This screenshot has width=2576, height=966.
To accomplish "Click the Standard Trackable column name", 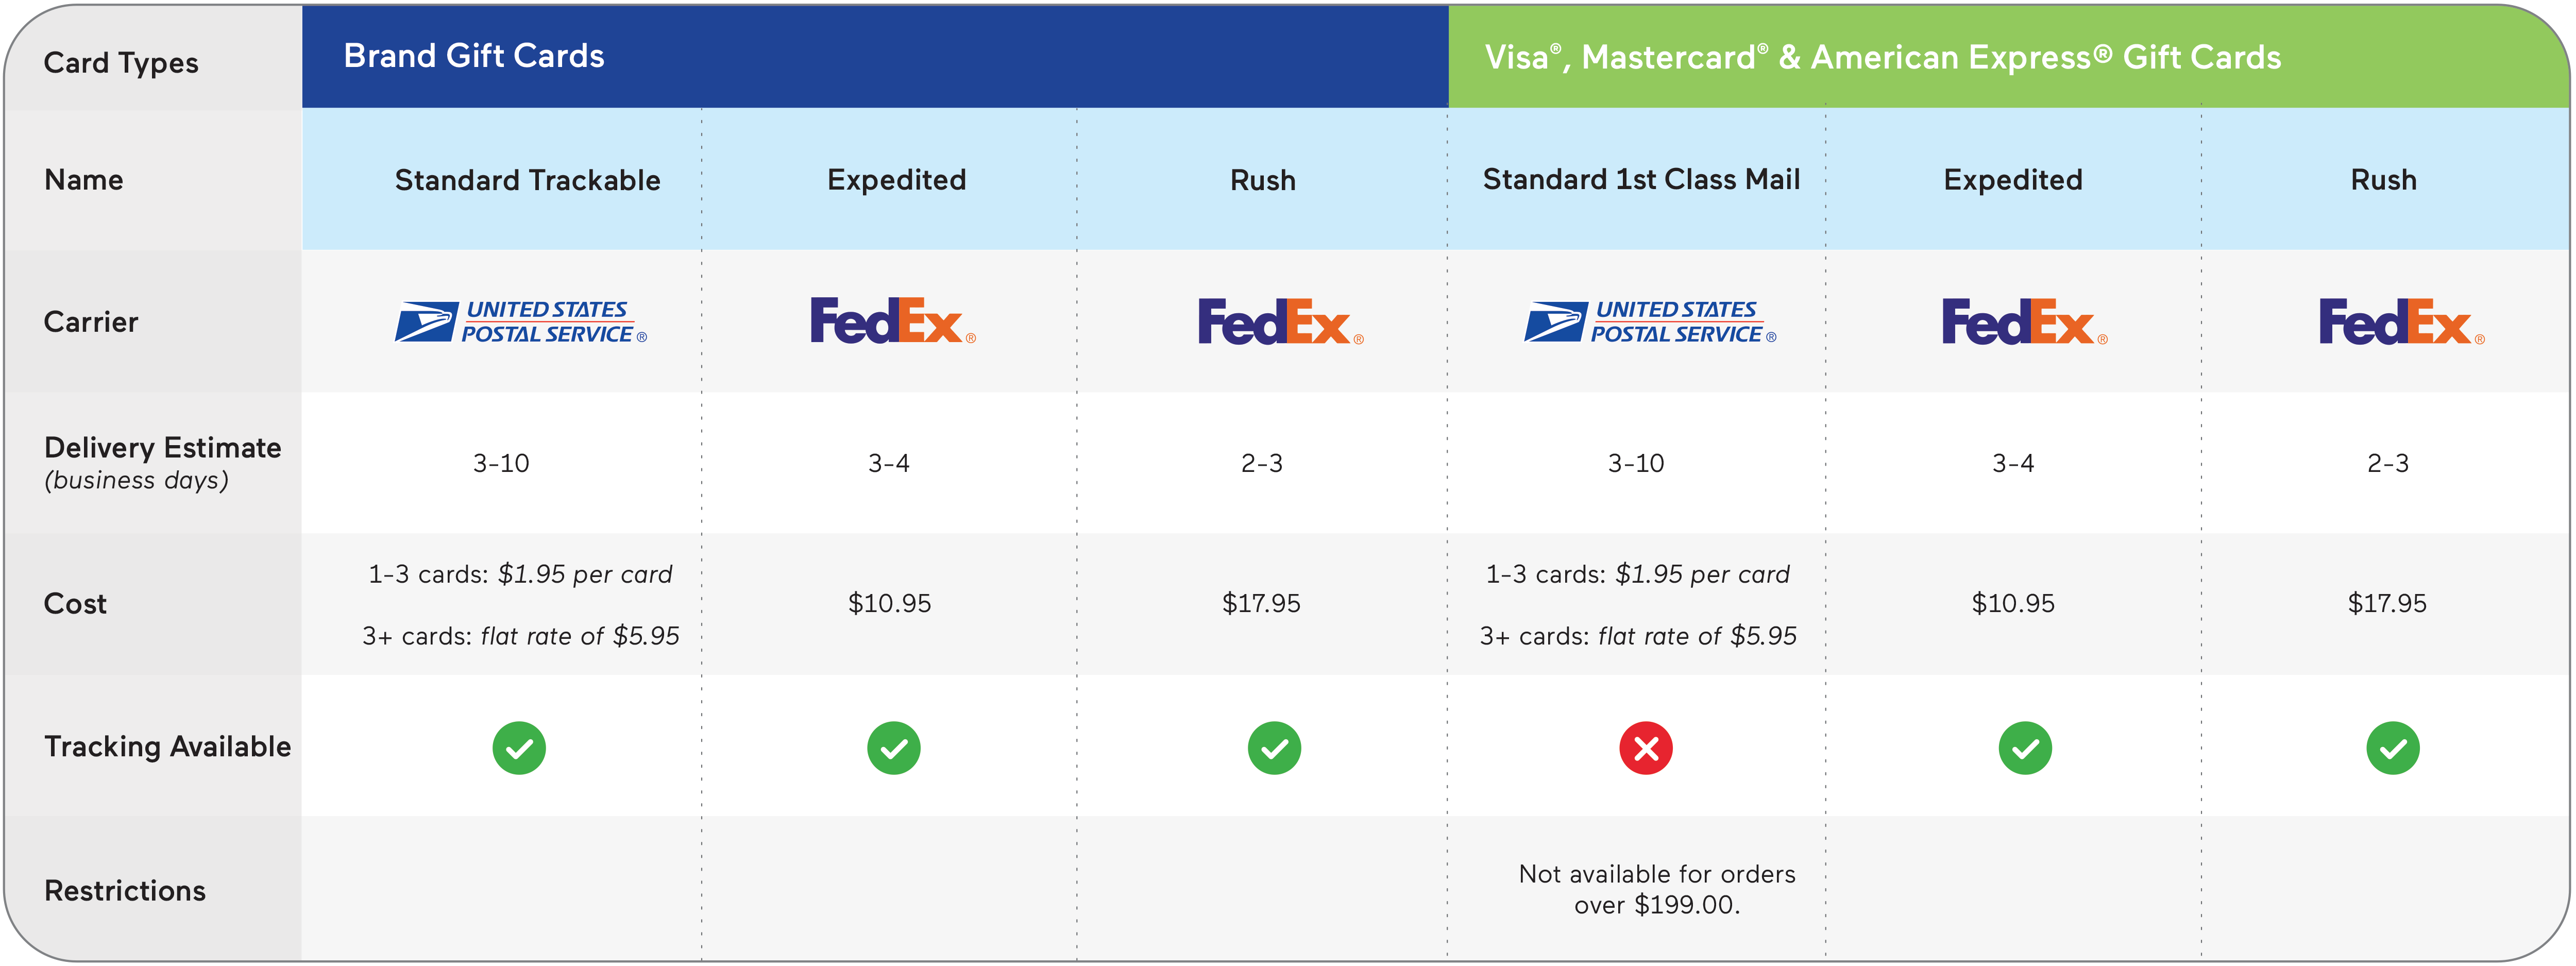I will [x=528, y=180].
